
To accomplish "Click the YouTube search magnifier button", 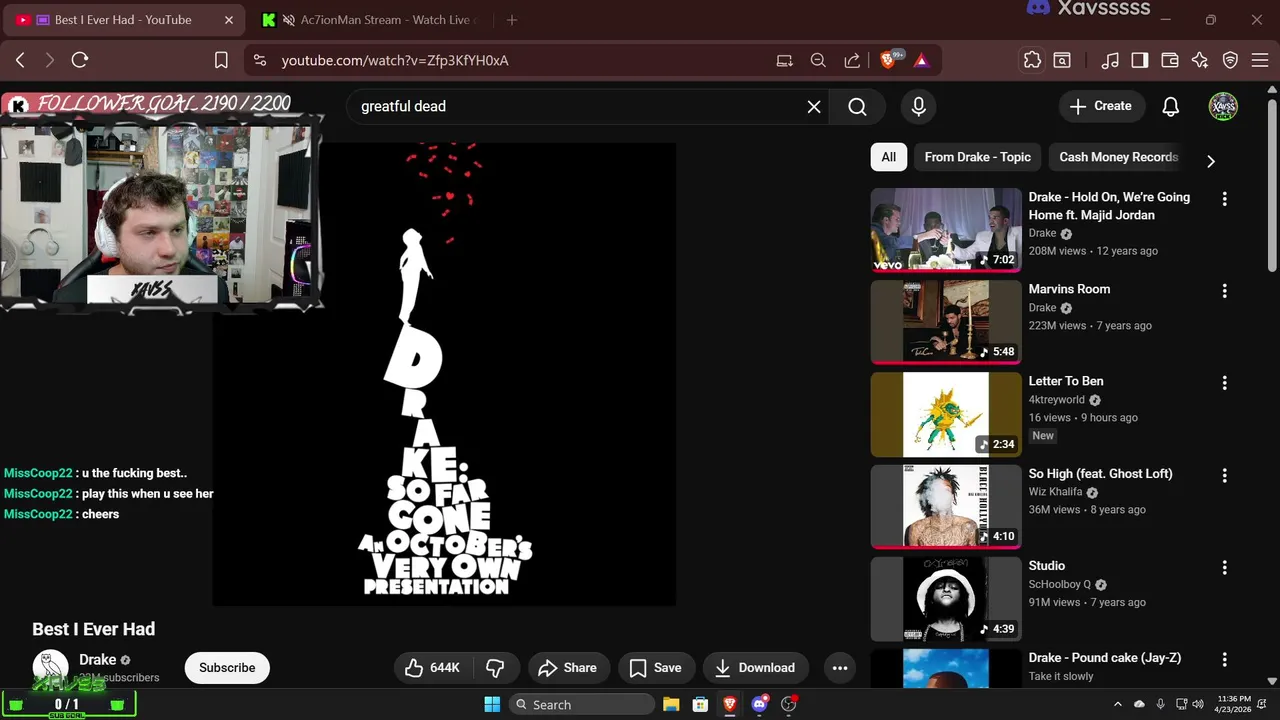I will [857, 106].
